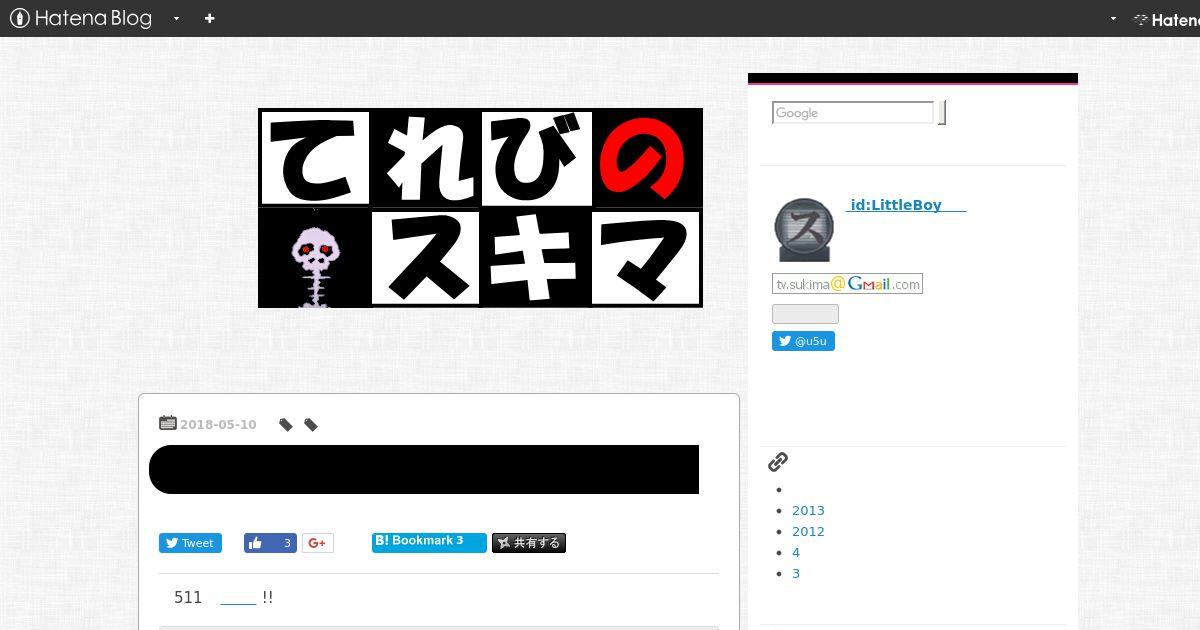The image size is (1200, 630).
Task: Open the 2013 sidebar link
Action: (808, 510)
